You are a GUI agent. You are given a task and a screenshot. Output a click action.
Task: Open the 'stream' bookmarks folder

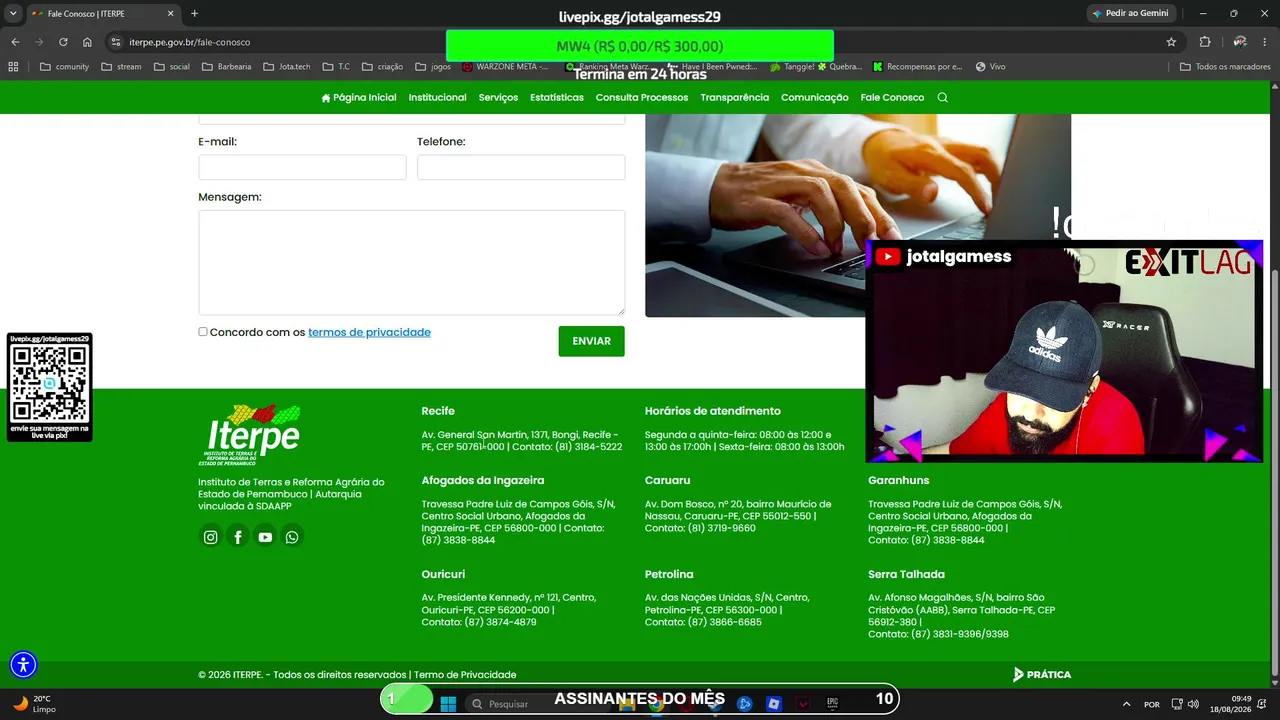tap(121, 67)
